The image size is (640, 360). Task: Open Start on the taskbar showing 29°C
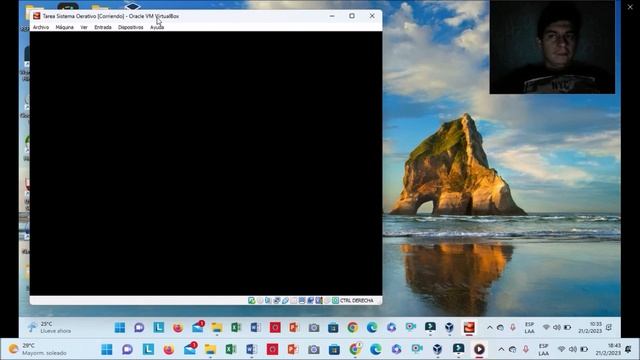[107, 349]
